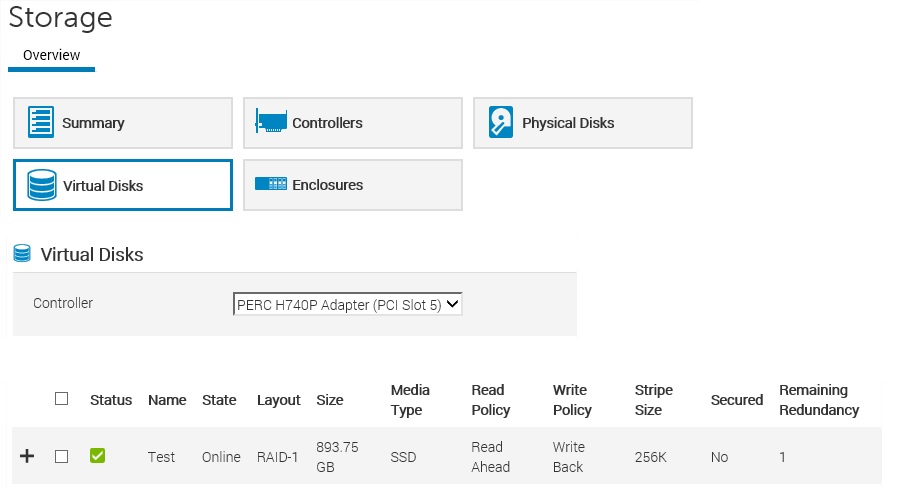Click the Size column header
This screenshot has height=500, width=898.
[330, 400]
